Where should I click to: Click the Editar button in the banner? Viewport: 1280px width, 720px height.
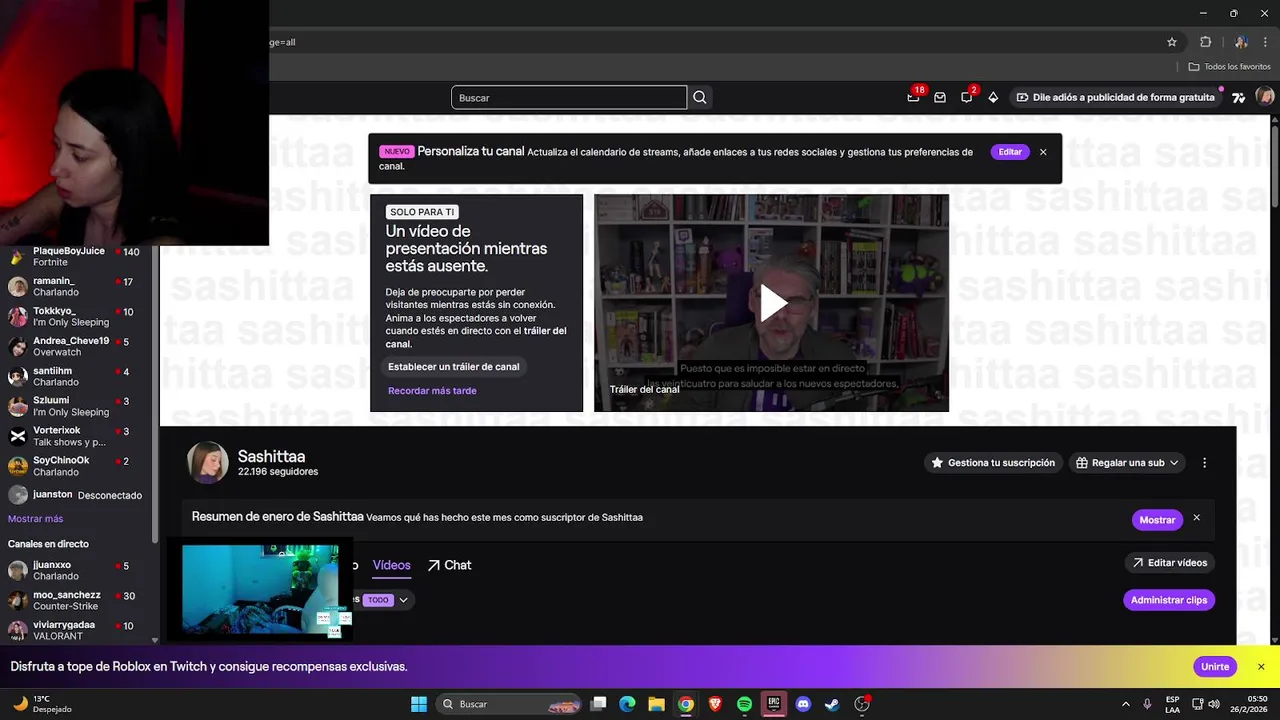pyautogui.click(x=1010, y=152)
